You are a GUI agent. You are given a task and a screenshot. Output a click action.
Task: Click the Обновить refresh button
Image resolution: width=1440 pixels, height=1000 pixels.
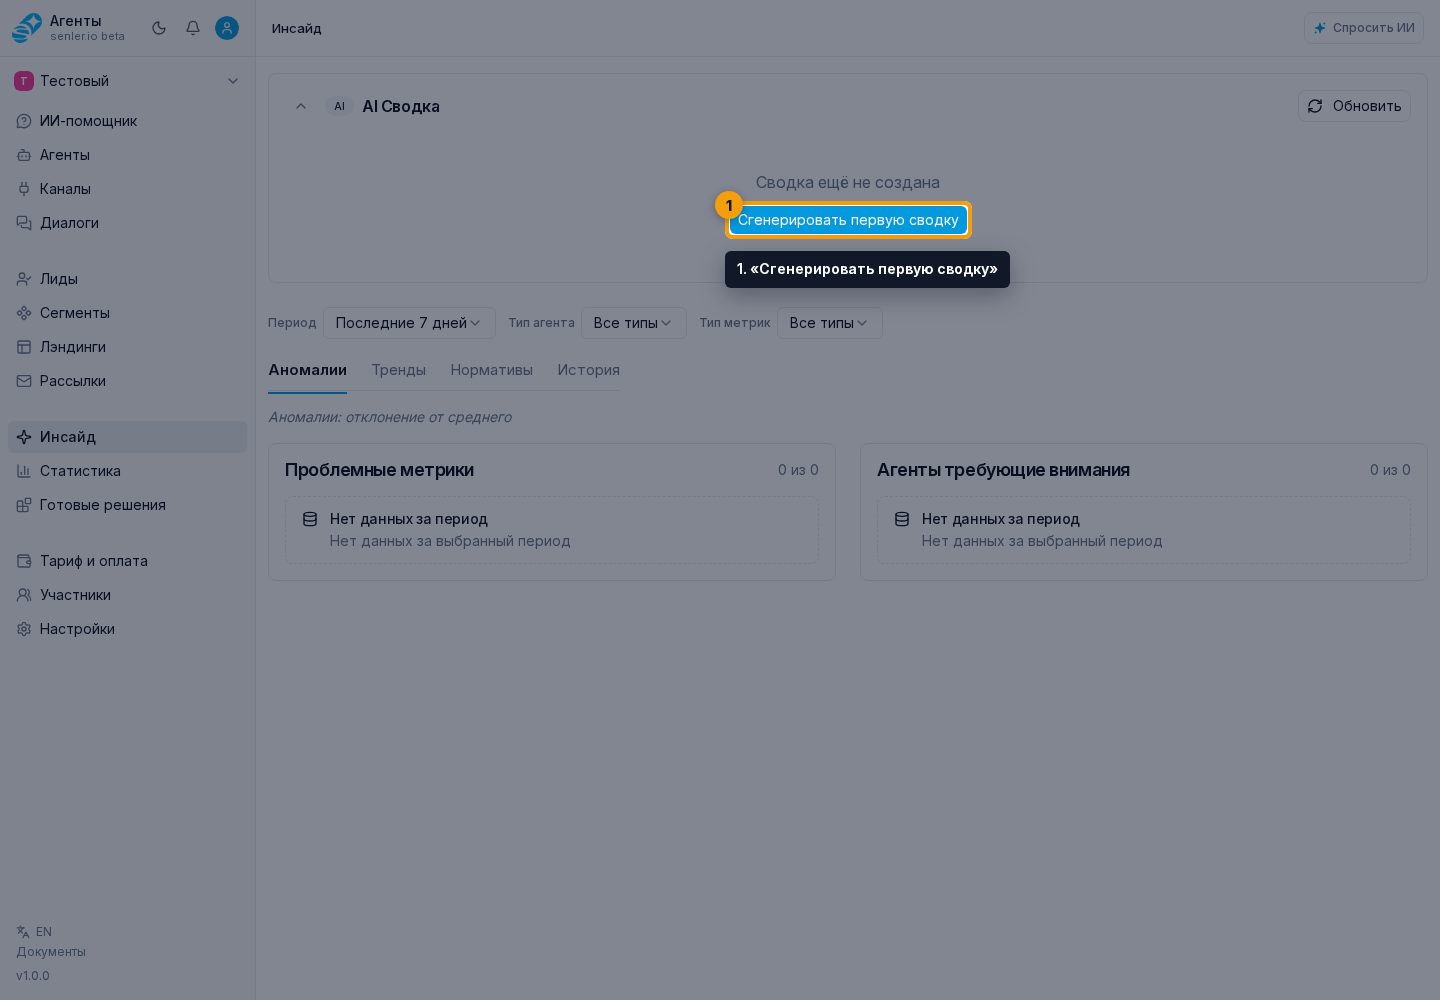pos(1355,106)
